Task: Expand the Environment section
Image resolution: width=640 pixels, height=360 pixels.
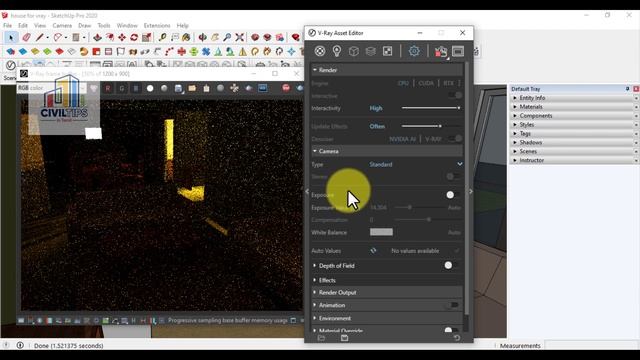Action: (315, 318)
